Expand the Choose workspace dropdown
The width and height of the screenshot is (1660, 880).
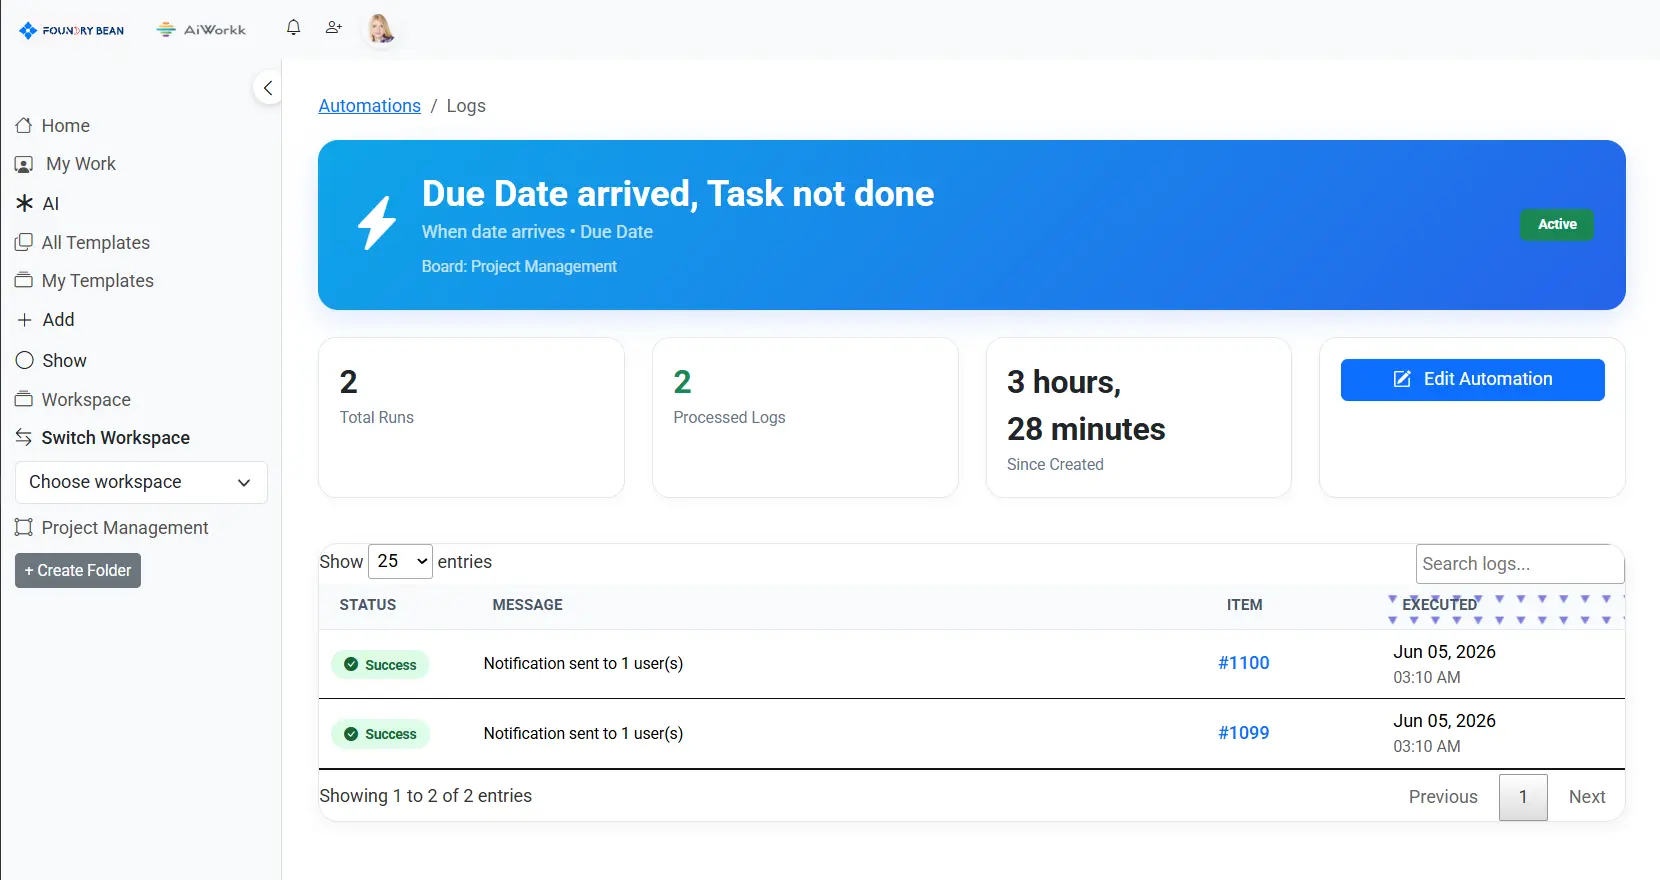[141, 482]
